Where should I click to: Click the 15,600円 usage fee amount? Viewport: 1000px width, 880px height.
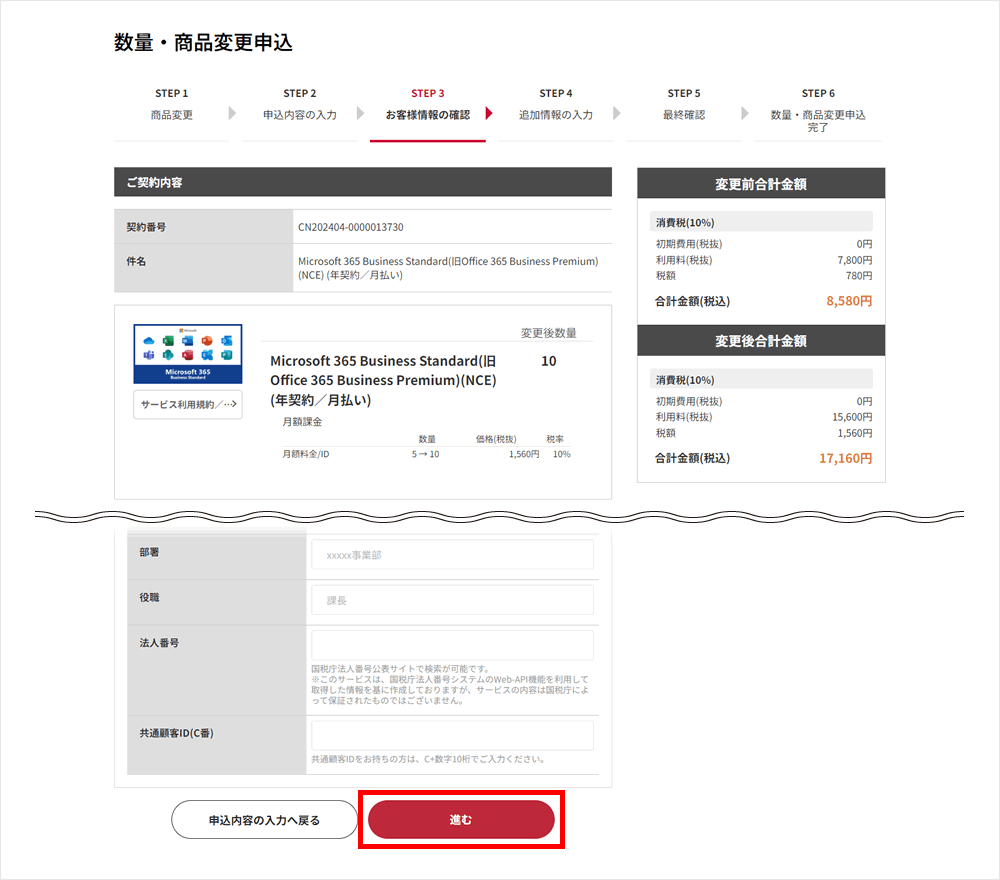pos(852,417)
